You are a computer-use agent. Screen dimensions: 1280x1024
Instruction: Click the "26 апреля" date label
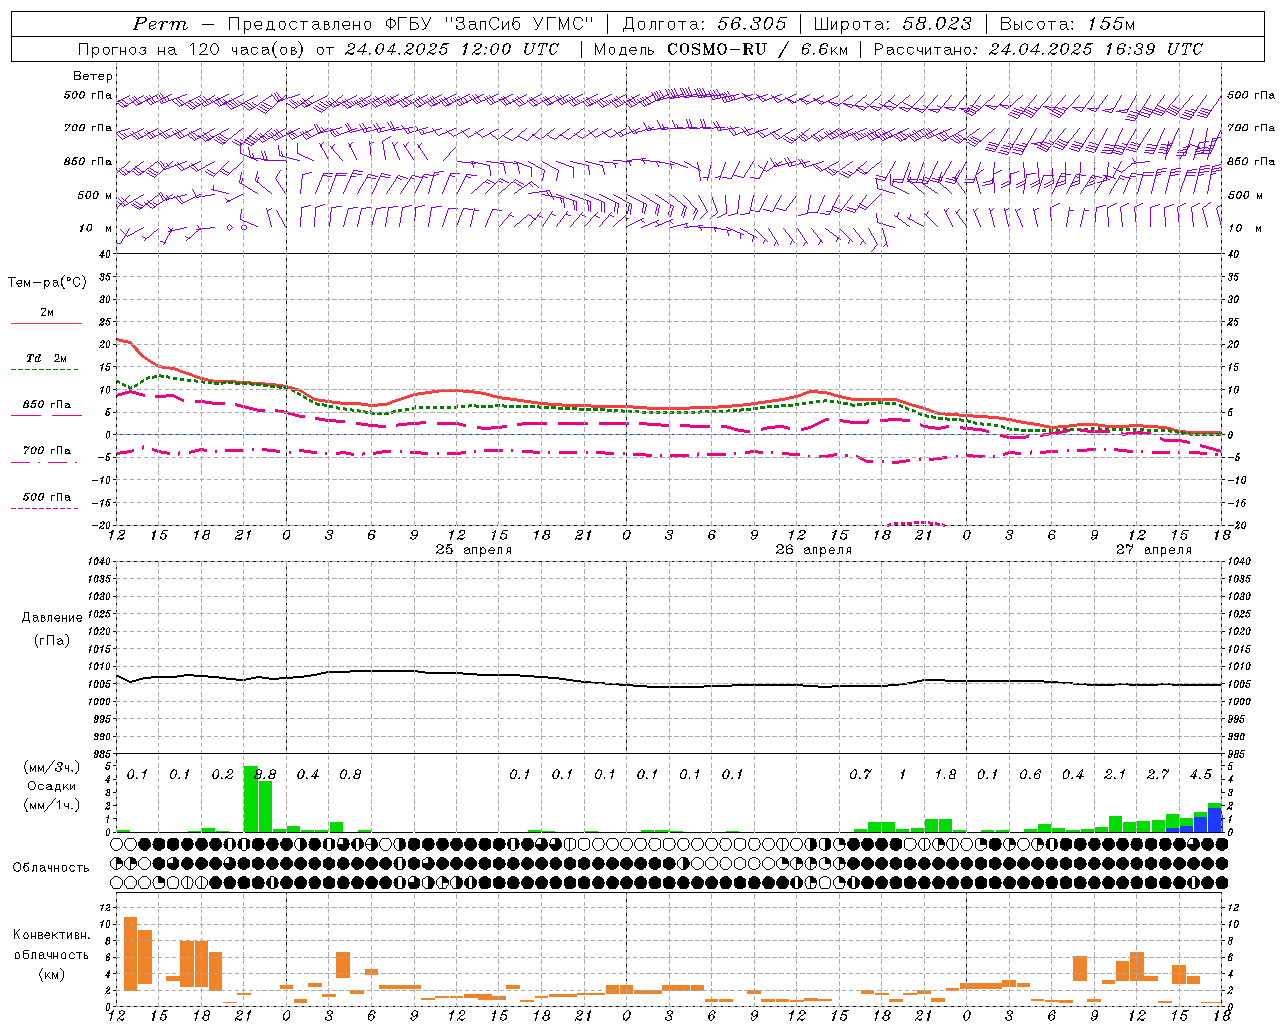[813, 550]
